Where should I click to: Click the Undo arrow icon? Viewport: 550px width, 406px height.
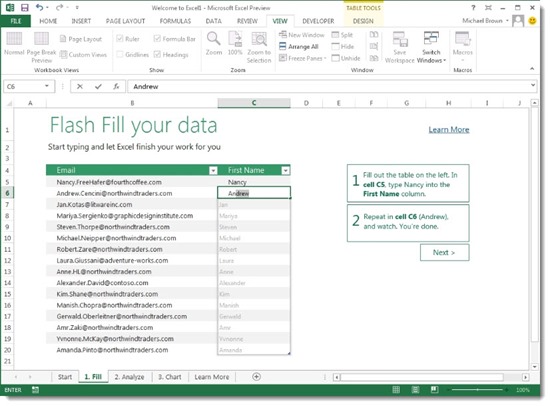click(40, 7)
